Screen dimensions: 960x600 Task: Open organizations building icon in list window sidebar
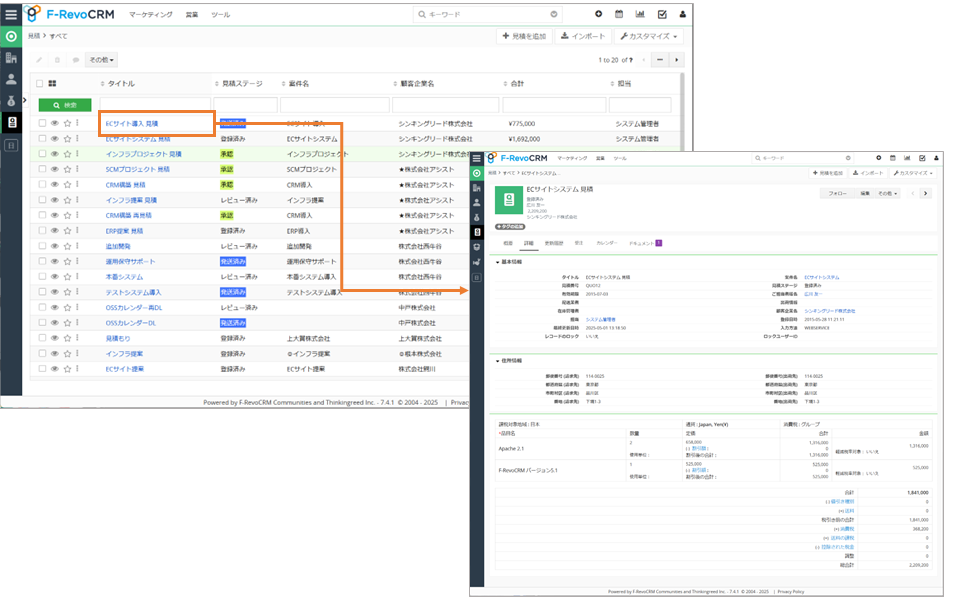11,58
